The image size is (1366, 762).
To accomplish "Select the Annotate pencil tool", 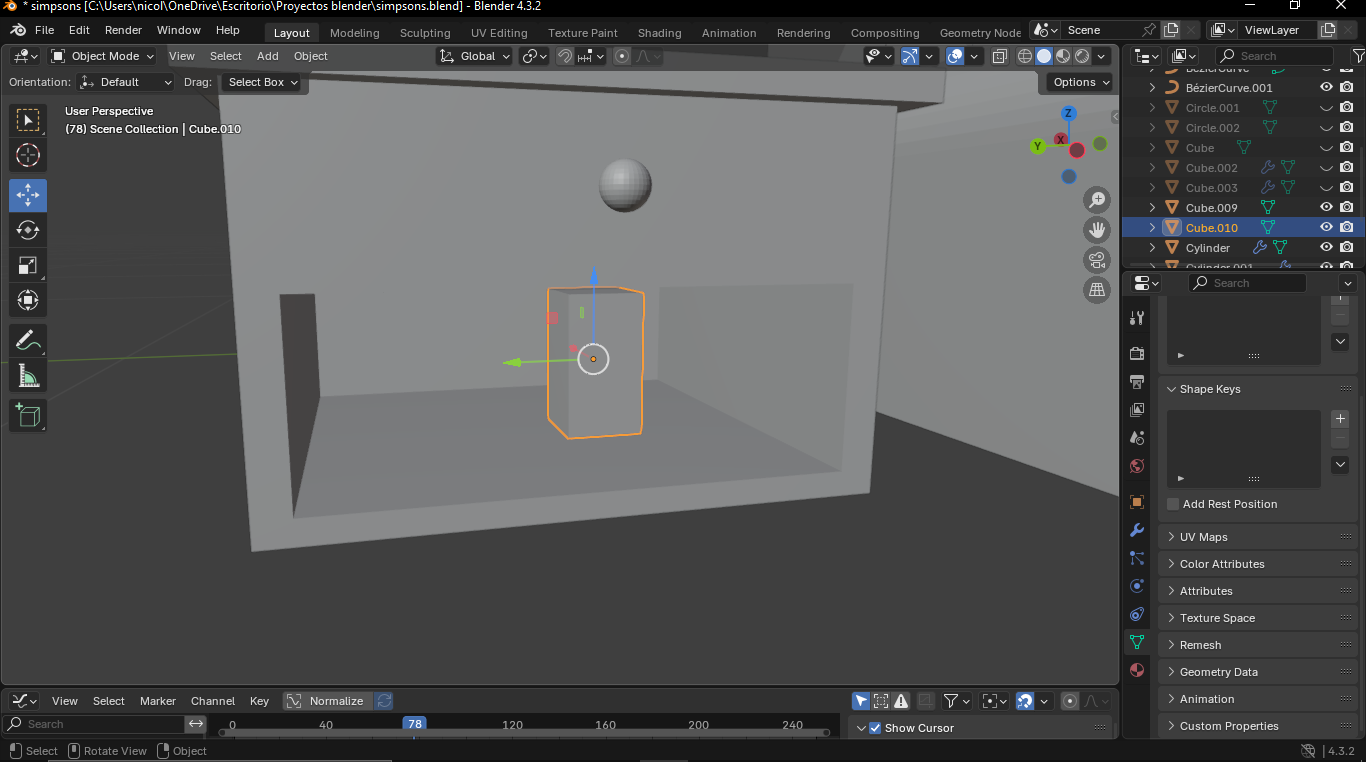I will point(28,340).
